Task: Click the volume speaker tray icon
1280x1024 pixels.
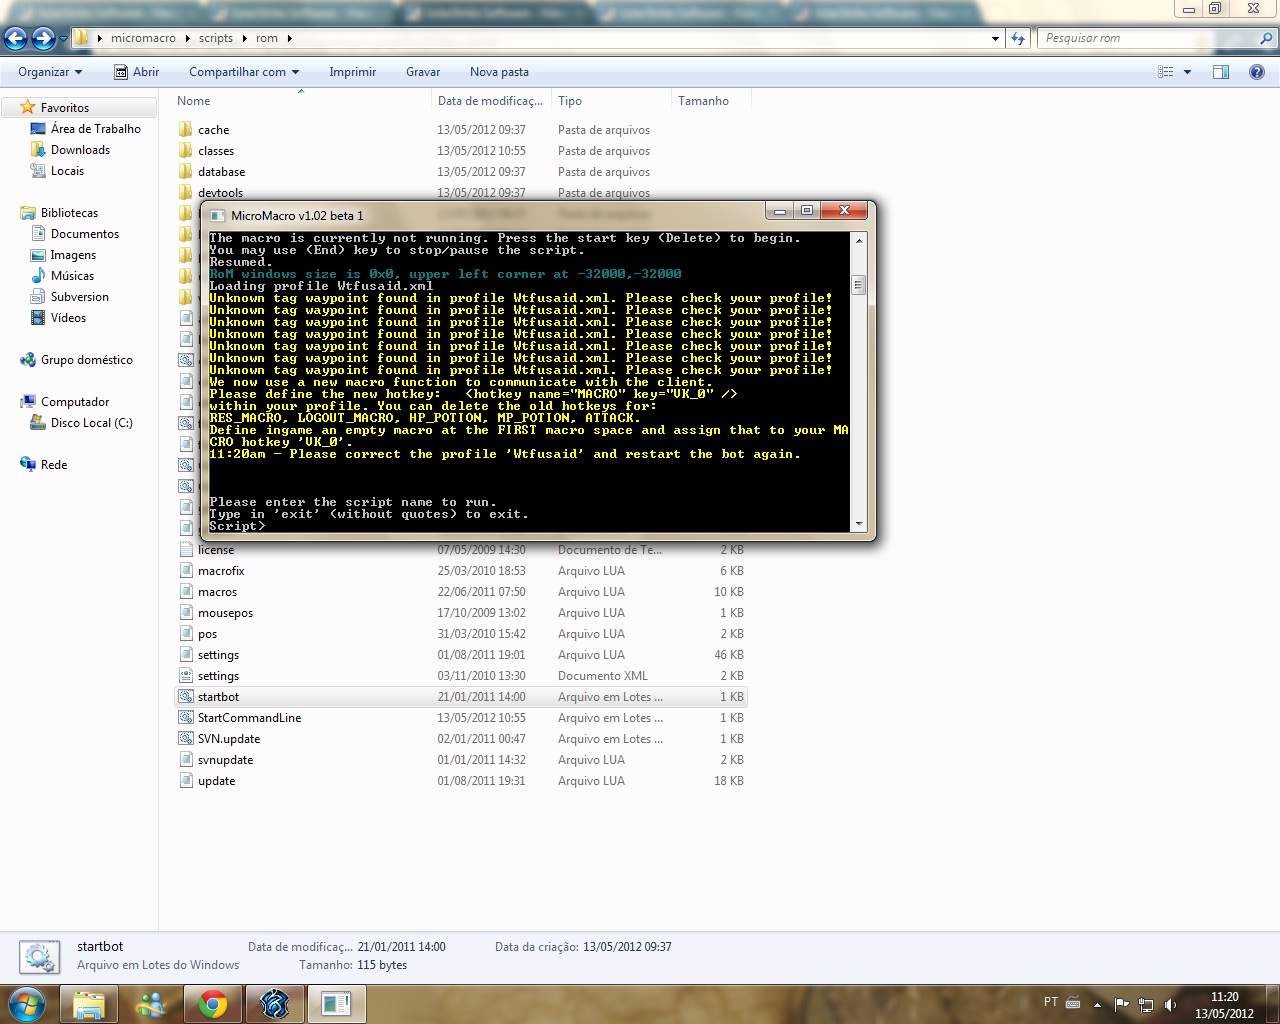Action: tap(1170, 1004)
